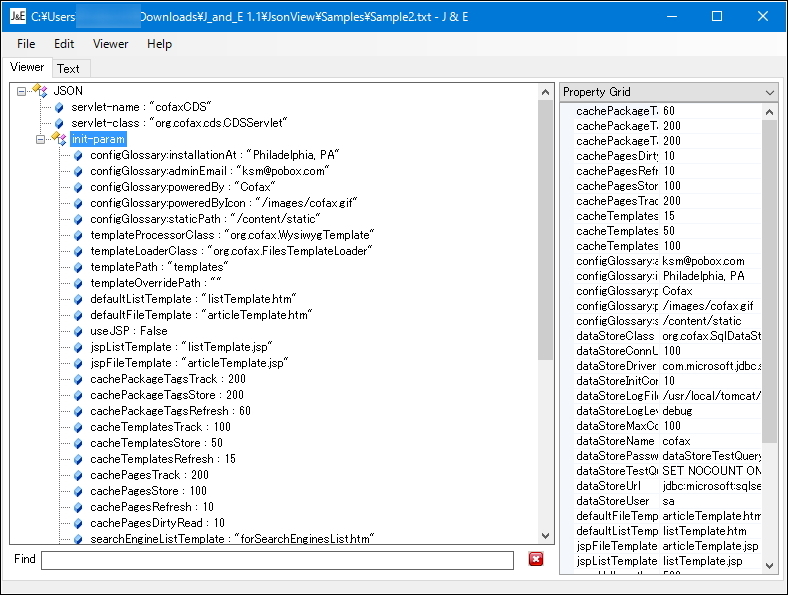Click property grid scroll up arrow

(769, 112)
